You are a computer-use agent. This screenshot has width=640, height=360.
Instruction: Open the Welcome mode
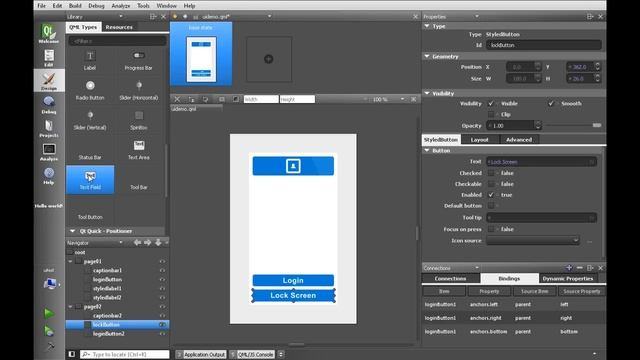click(x=49, y=33)
